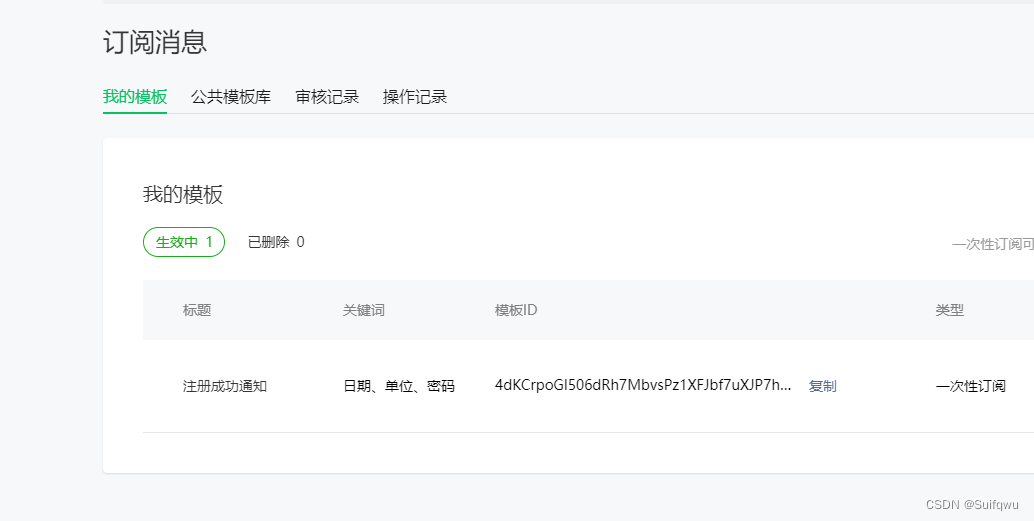
Task: Click the 类型 column header
Action: 950,310
